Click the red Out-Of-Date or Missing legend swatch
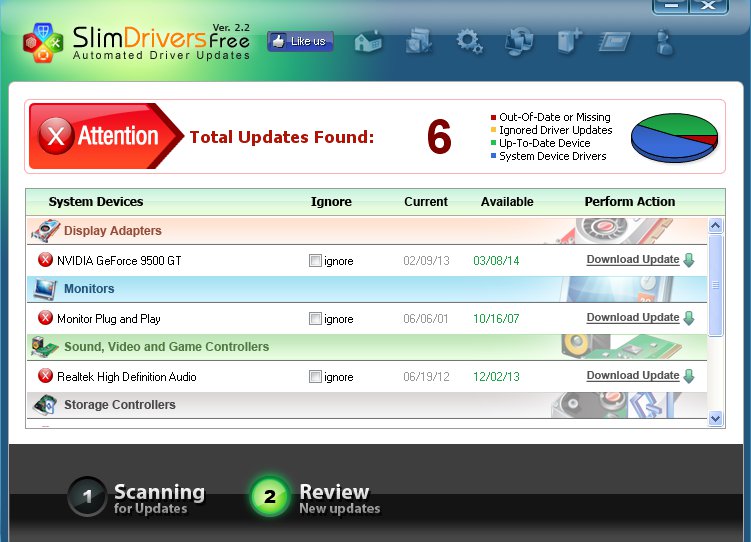 click(x=493, y=117)
